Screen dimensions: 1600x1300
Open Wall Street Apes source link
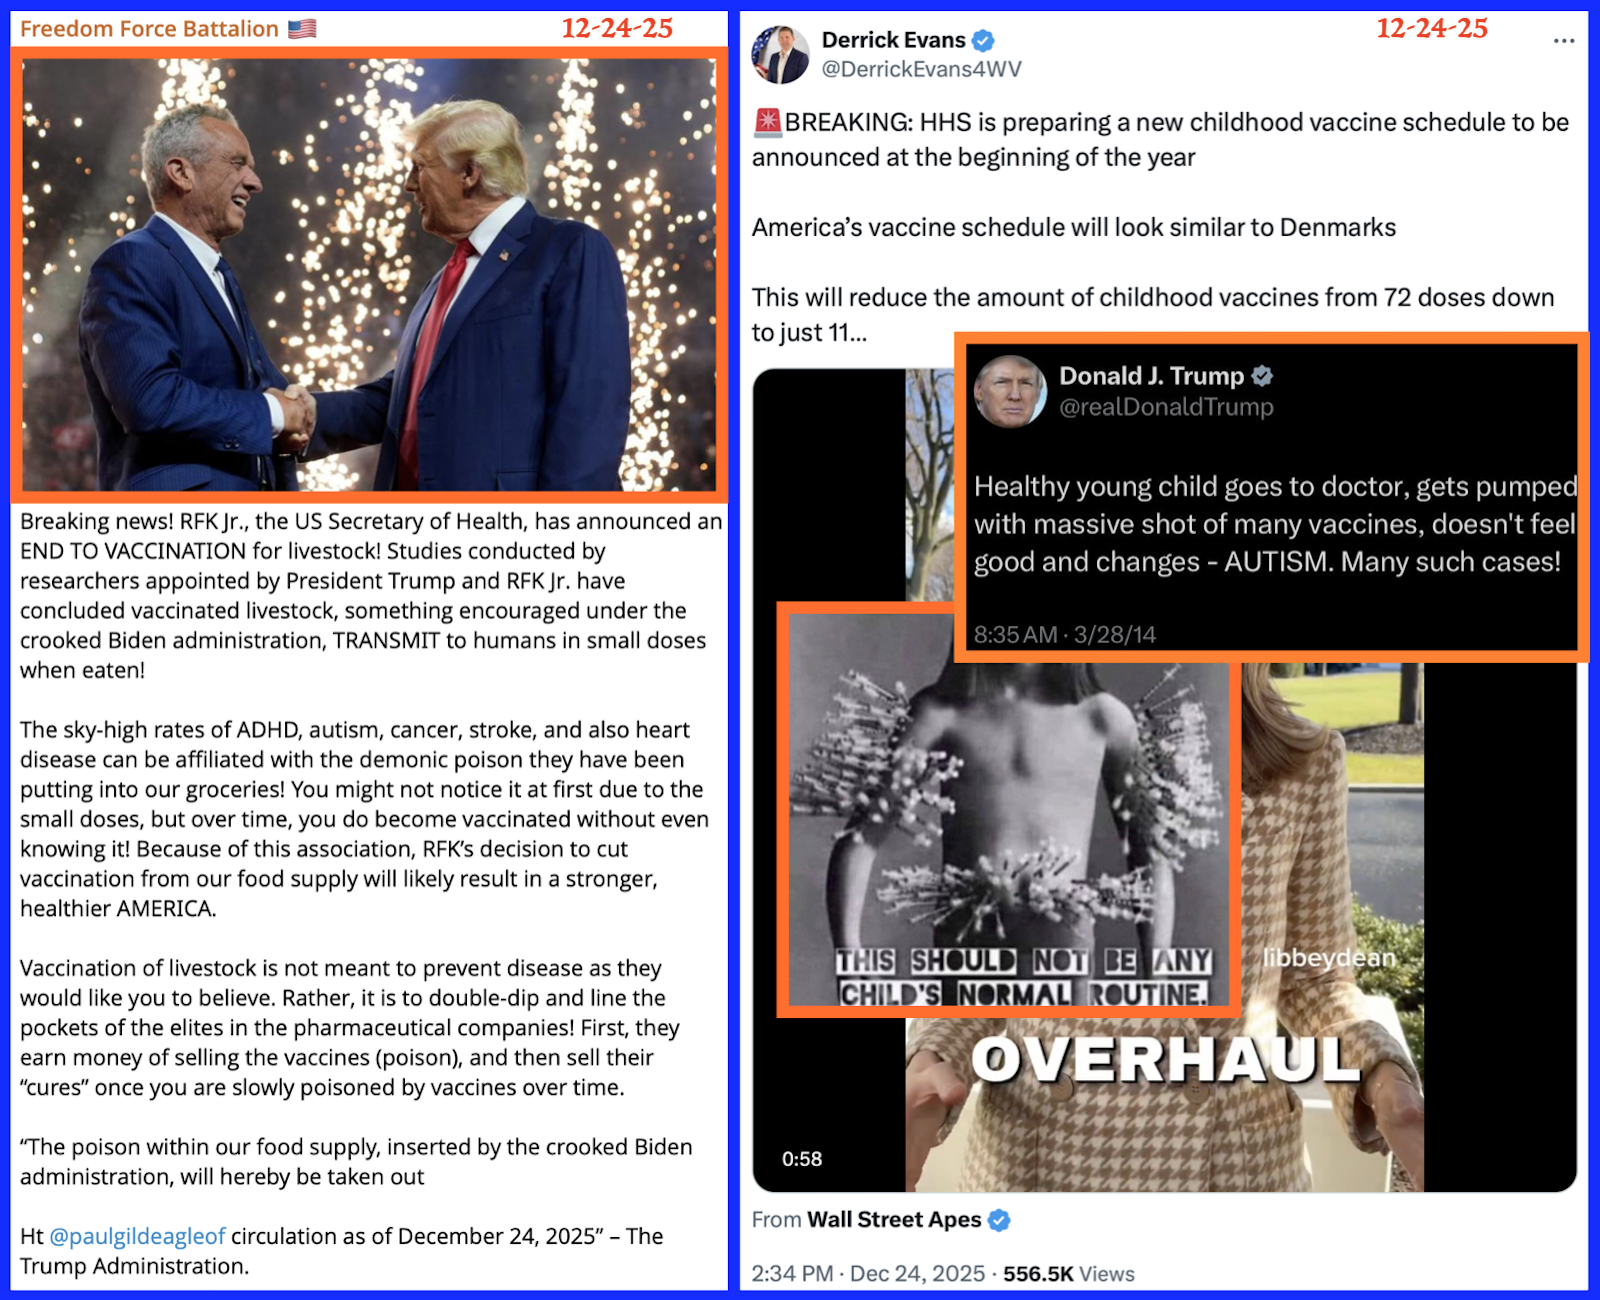point(894,1220)
